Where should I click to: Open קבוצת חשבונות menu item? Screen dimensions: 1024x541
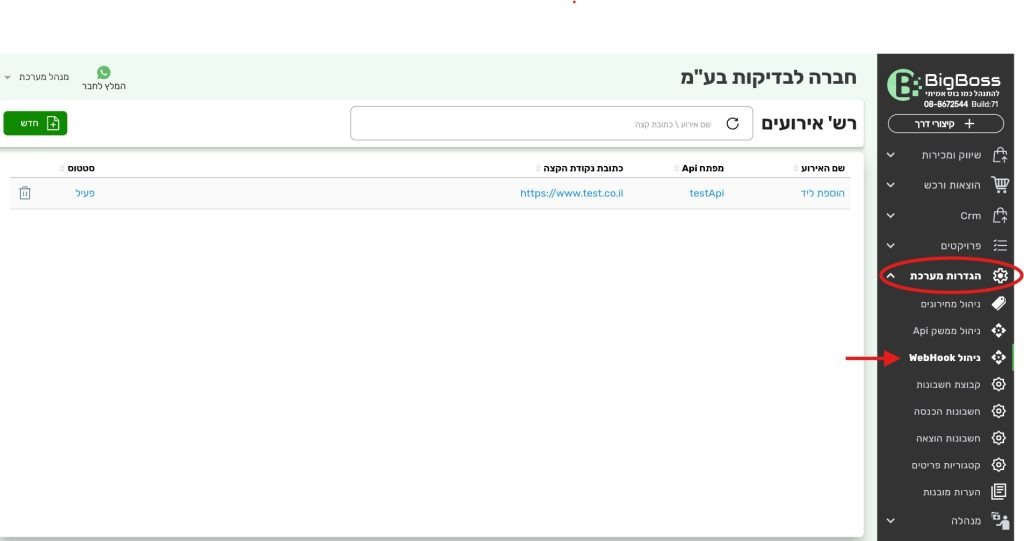(x=948, y=384)
